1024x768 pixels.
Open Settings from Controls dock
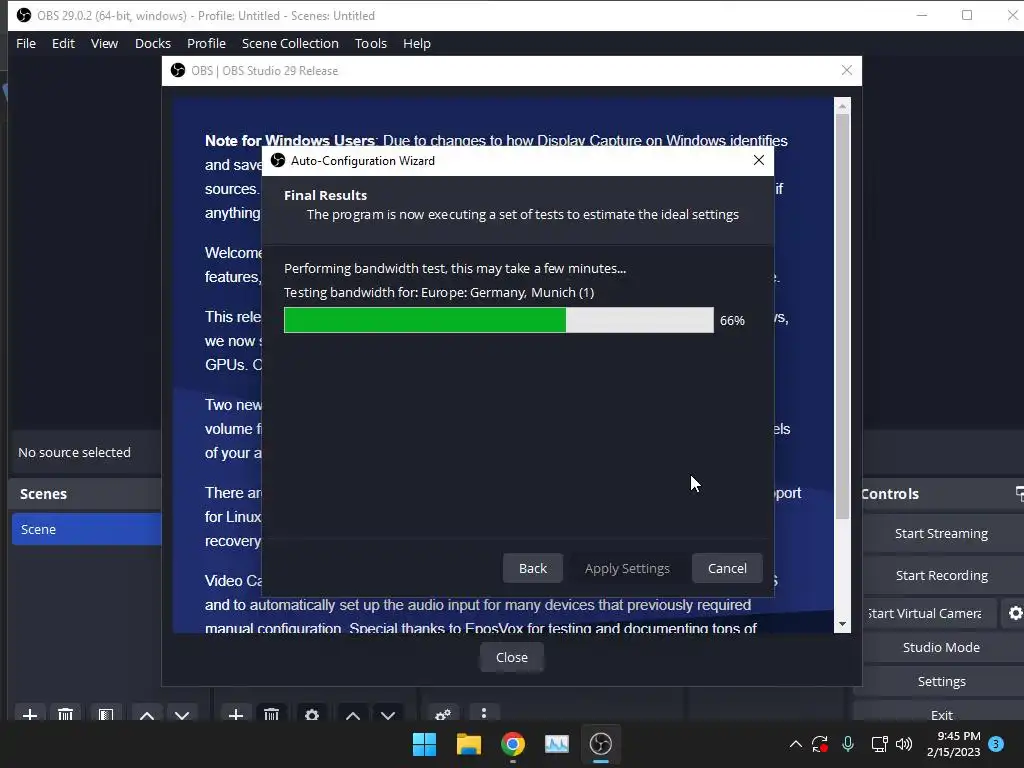(941, 681)
